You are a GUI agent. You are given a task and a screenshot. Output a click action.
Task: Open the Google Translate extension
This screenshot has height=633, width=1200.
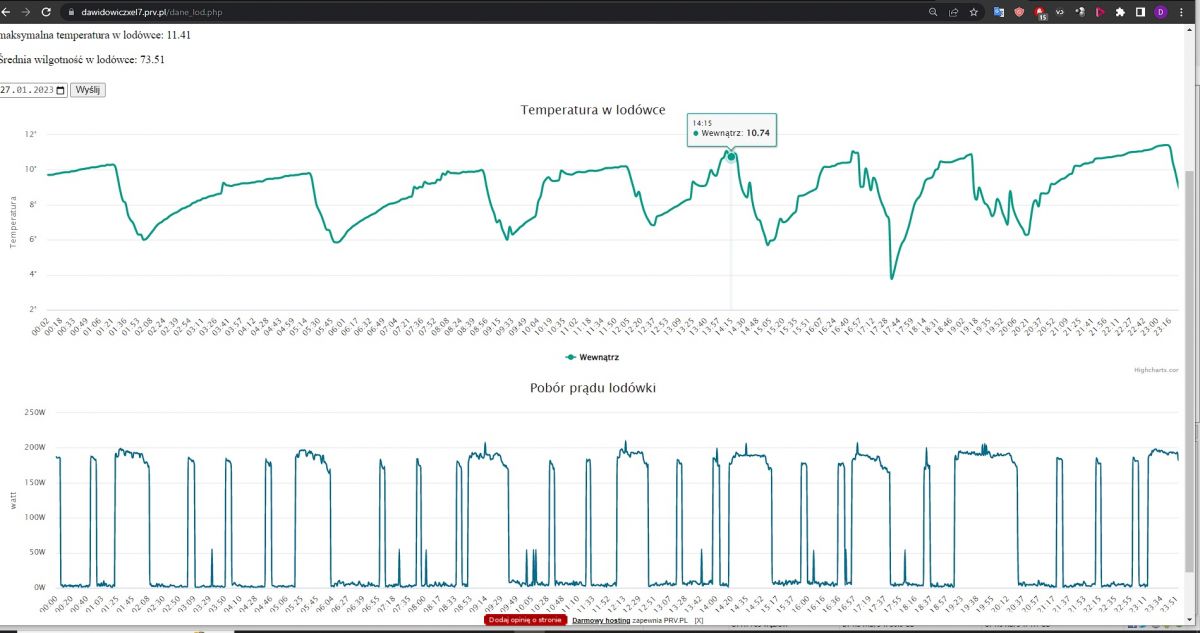click(998, 12)
